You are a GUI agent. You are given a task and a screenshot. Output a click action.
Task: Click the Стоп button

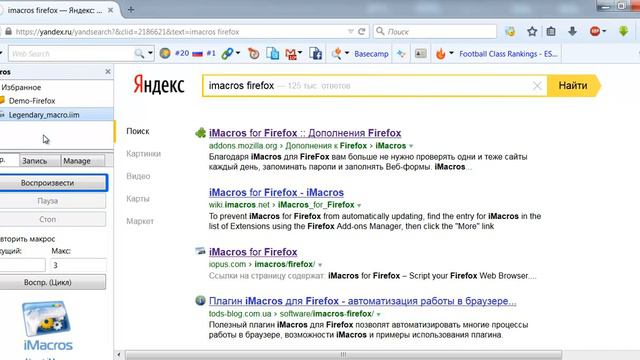pos(53,219)
